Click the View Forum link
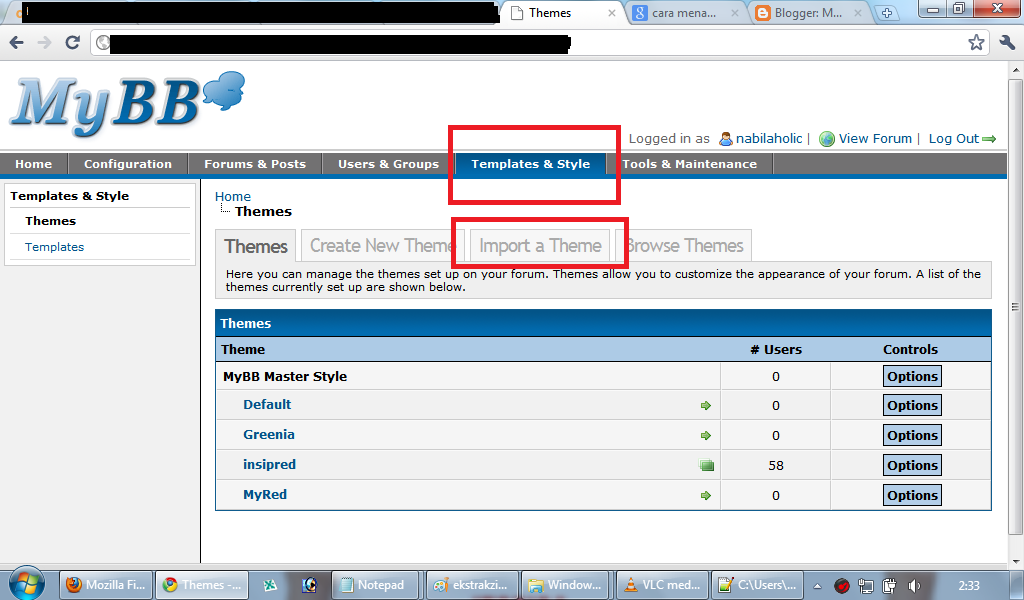1024x600 pixels. click(874, 138)
